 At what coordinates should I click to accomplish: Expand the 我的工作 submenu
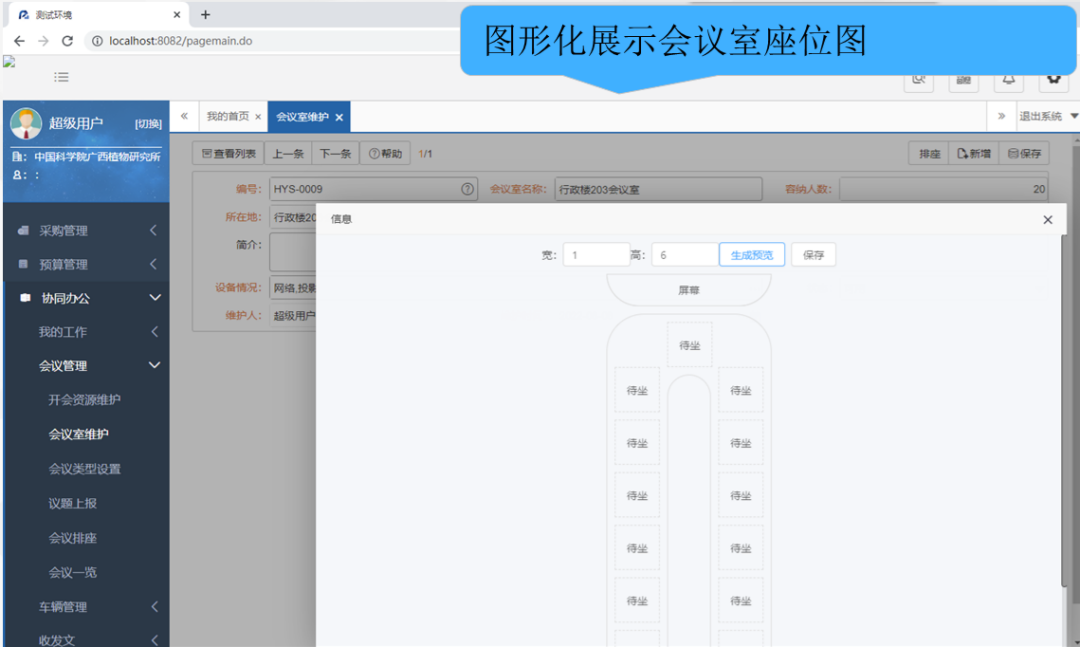tap(86, 331)
